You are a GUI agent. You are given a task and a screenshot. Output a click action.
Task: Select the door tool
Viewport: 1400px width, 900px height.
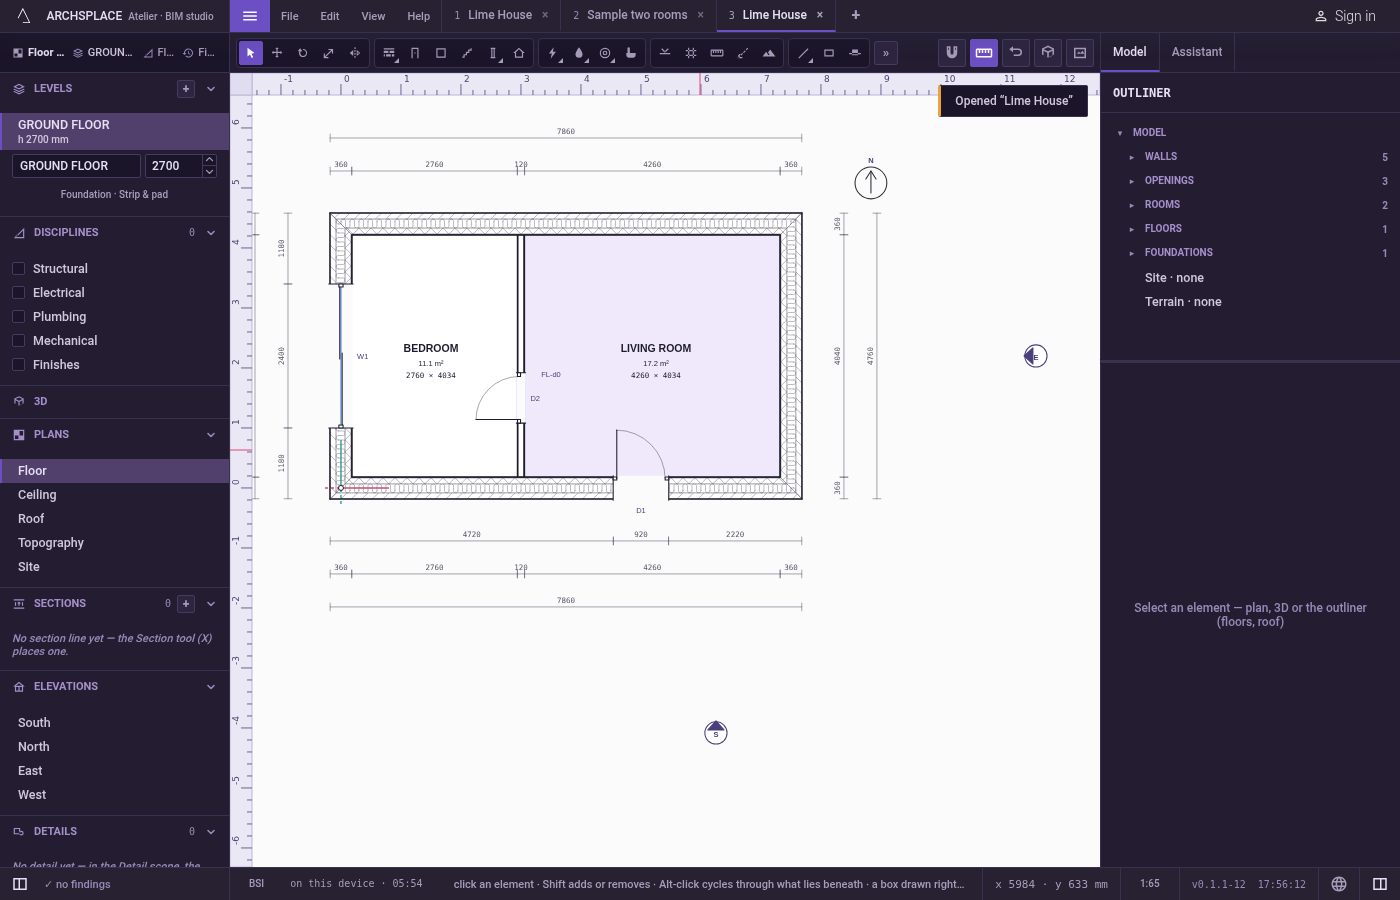415,53
